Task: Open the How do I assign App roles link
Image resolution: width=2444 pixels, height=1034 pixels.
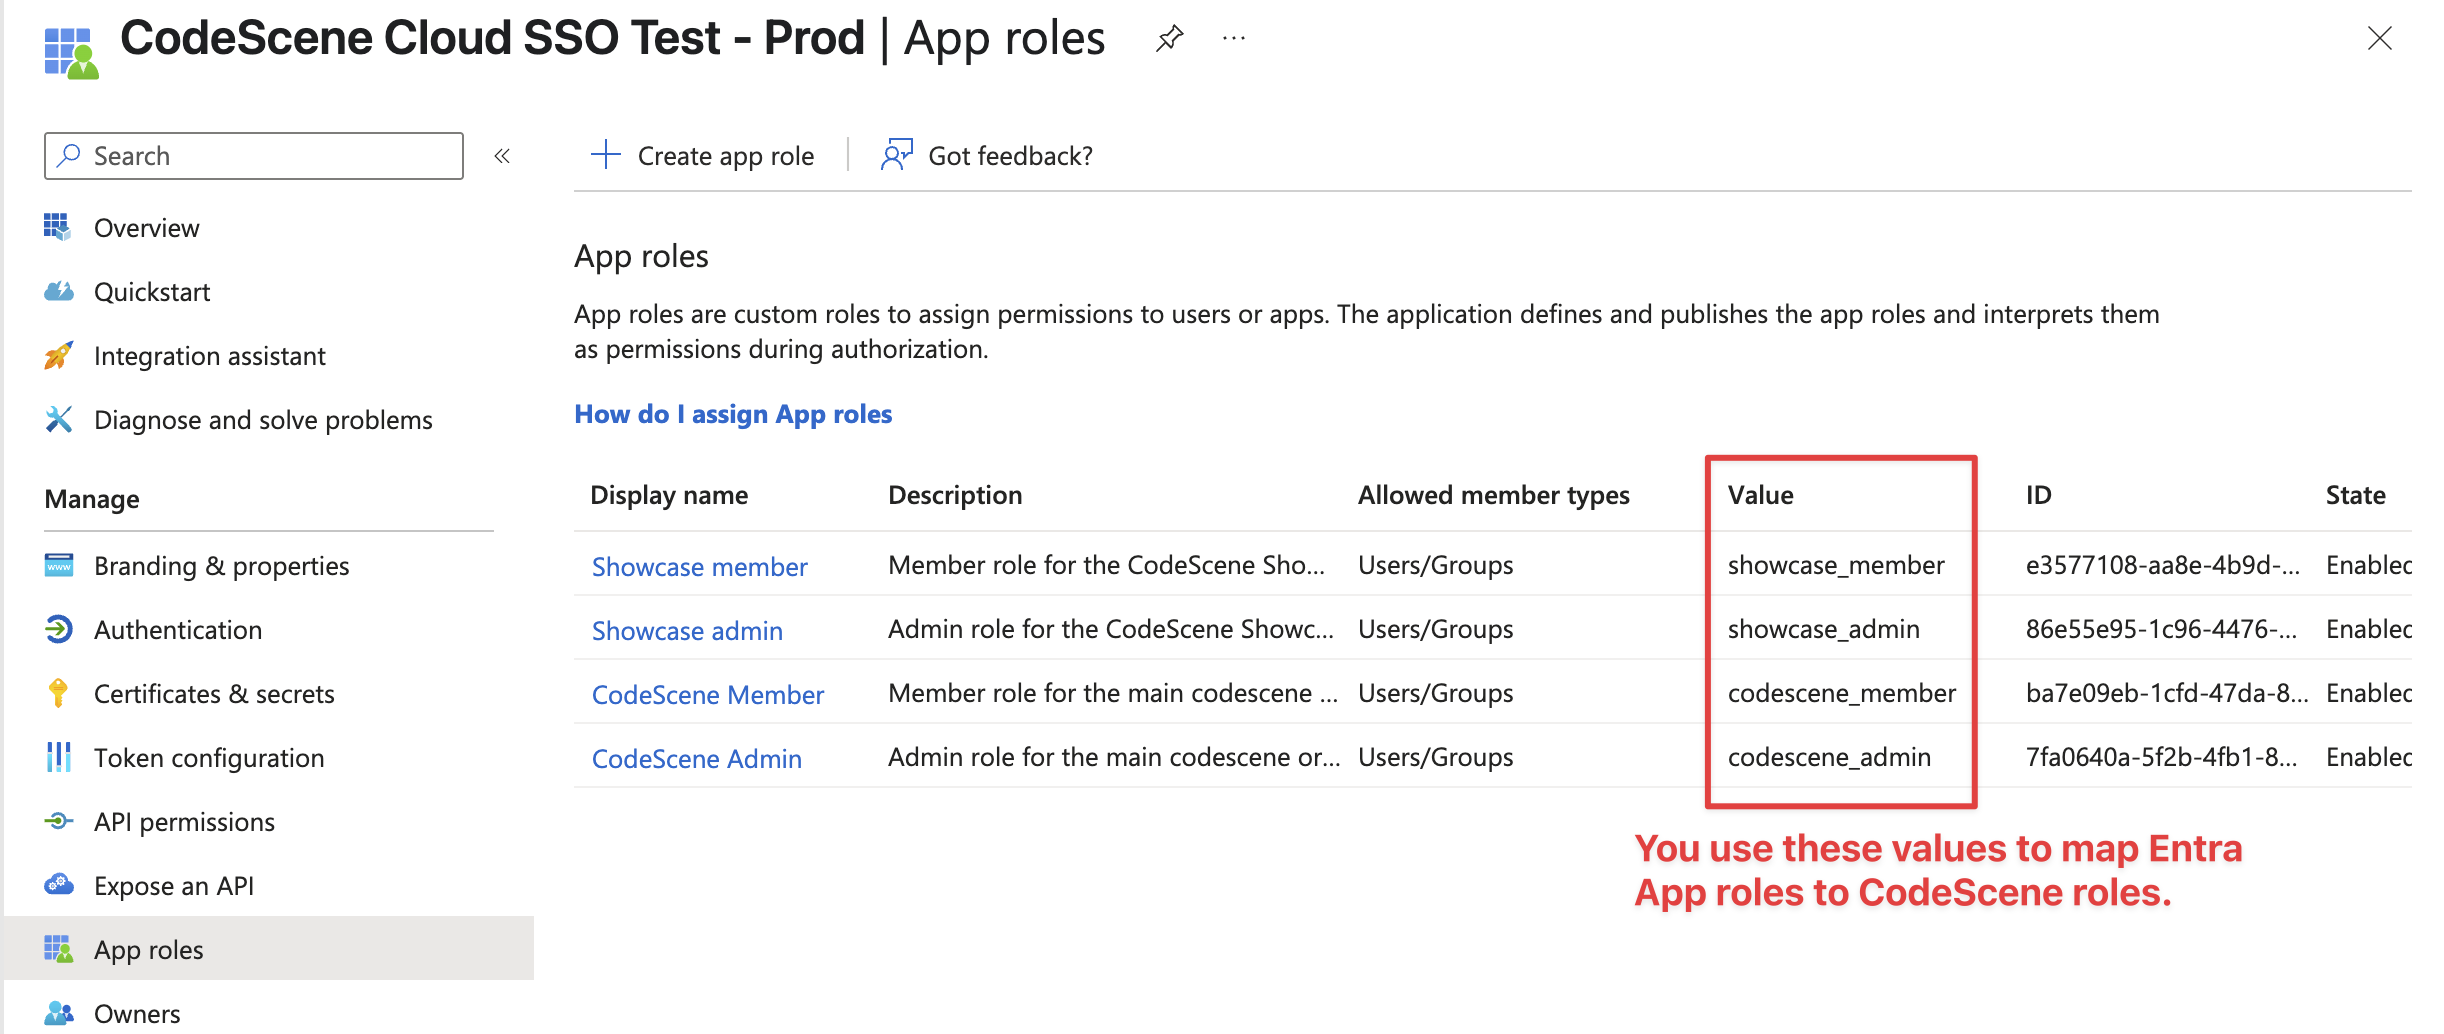Action: [x=733, y=413]
